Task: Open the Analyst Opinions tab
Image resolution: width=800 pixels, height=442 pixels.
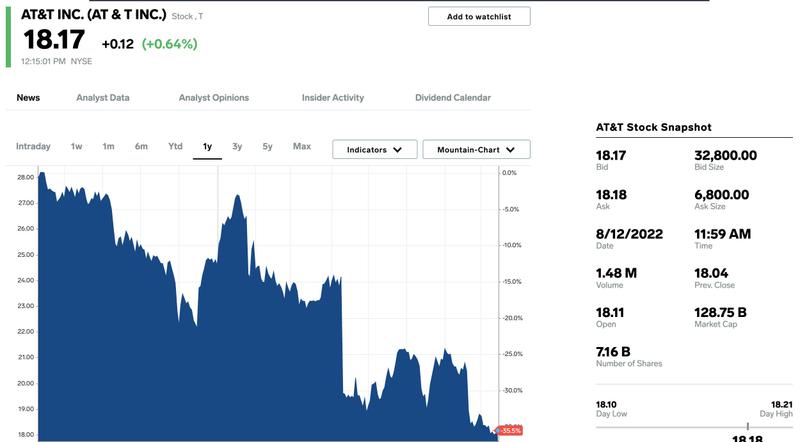Action: pyautogui.click(x=214, y=97)
